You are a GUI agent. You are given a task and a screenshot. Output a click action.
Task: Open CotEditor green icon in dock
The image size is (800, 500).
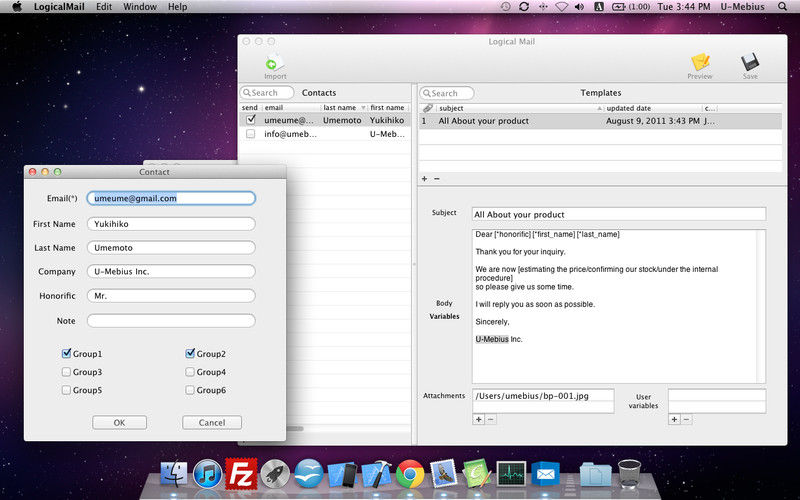tap(477, 474)
